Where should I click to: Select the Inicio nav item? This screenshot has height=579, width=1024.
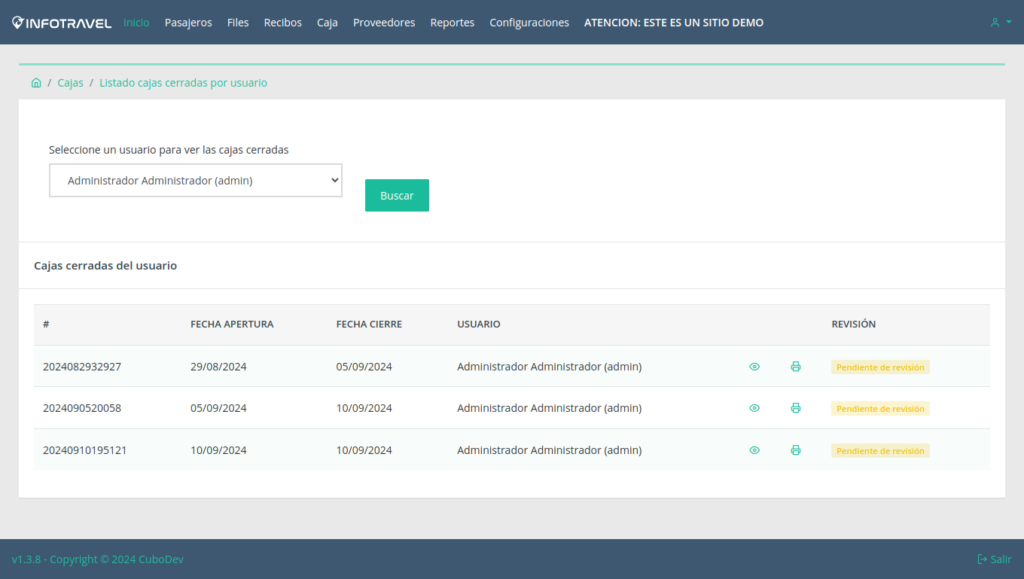[x=136, y=22]
